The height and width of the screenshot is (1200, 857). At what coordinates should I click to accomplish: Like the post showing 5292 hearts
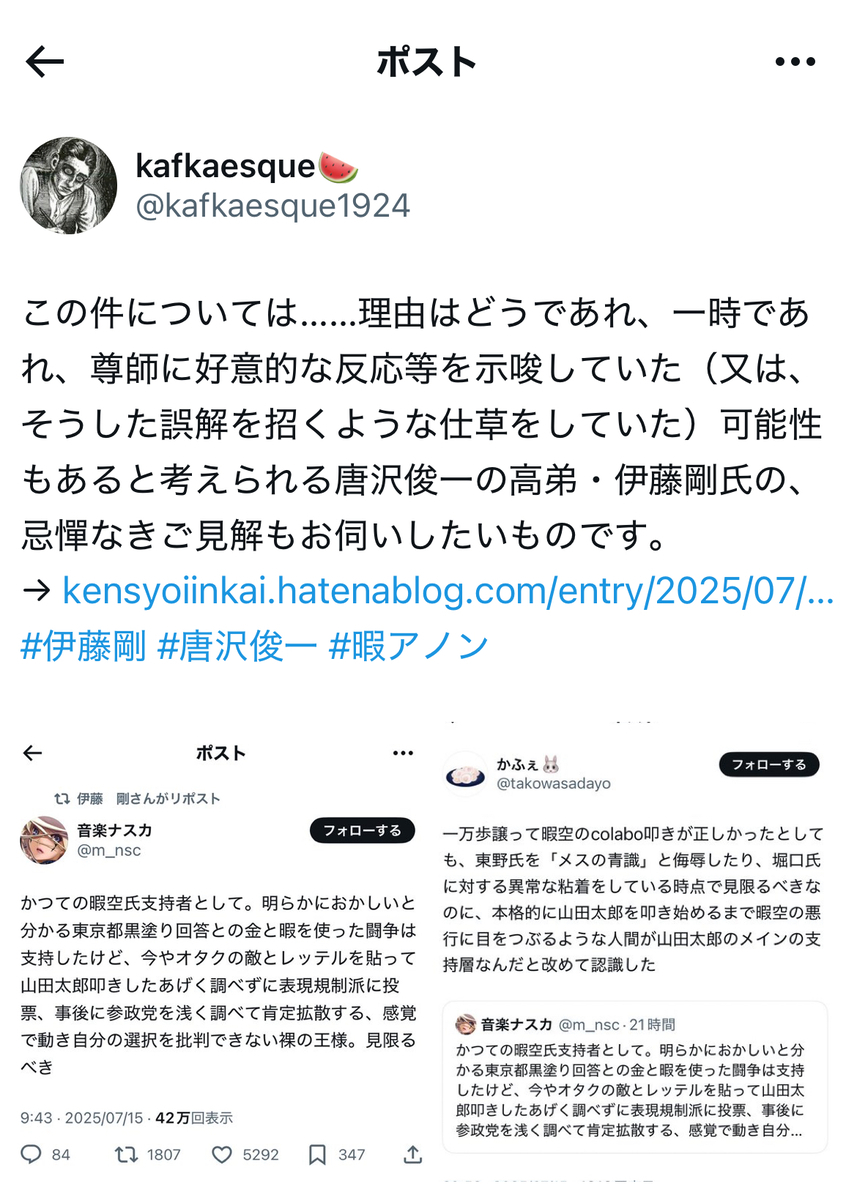(245, 1154)
